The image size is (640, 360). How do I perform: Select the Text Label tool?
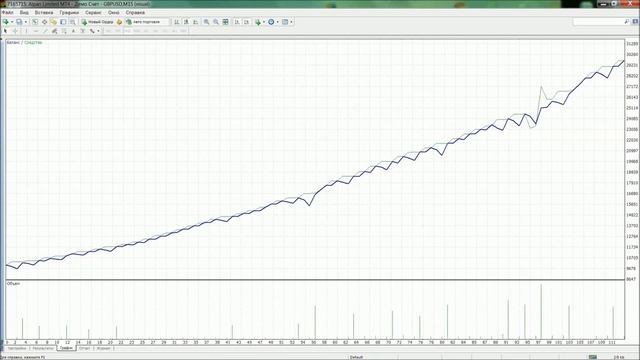tap(82, 31)
